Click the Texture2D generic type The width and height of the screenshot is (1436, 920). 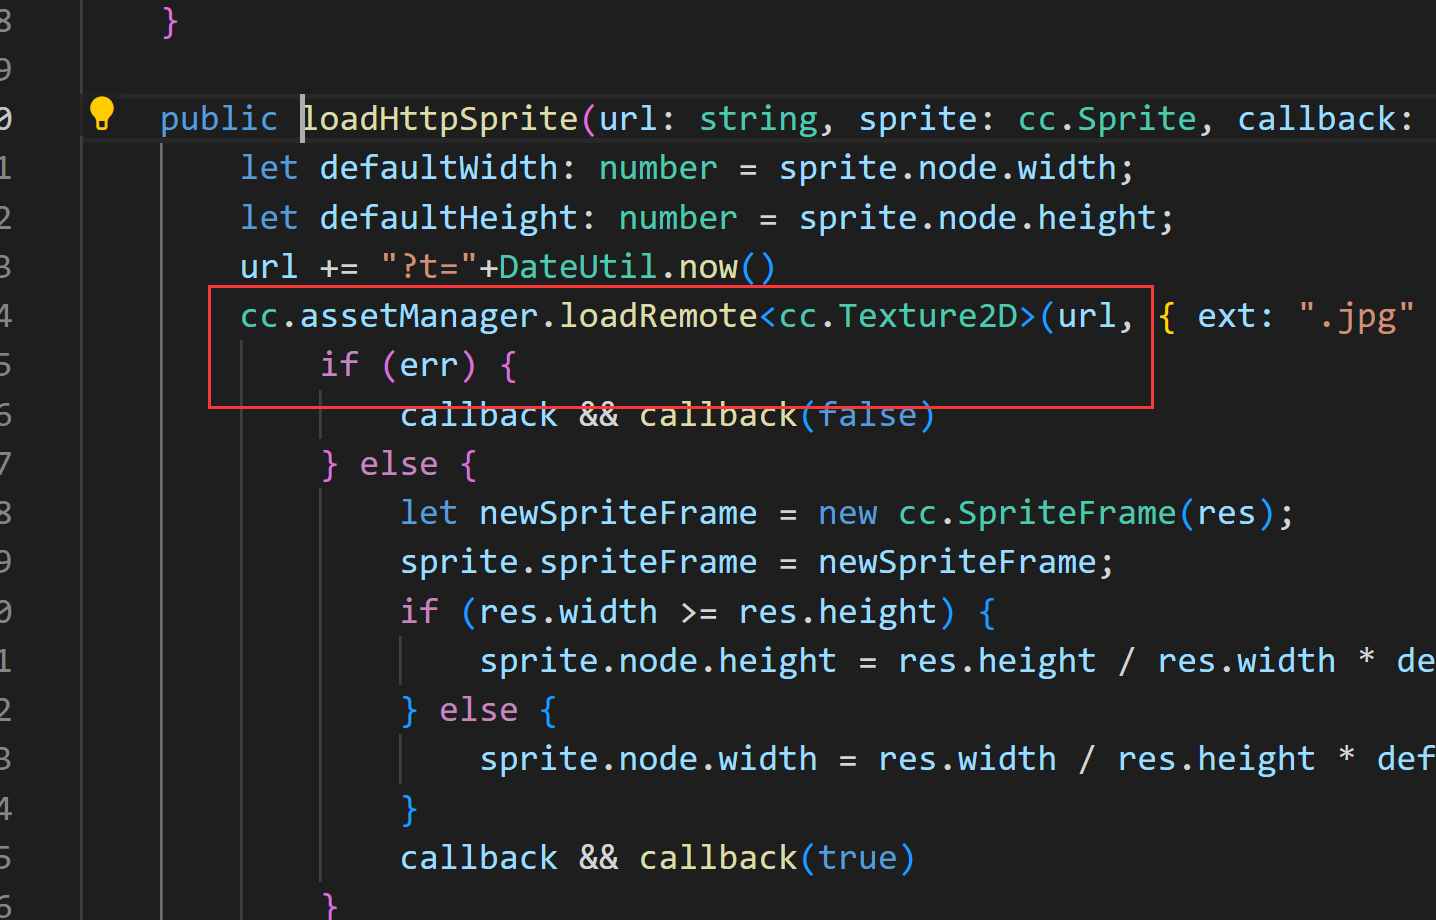928,316
